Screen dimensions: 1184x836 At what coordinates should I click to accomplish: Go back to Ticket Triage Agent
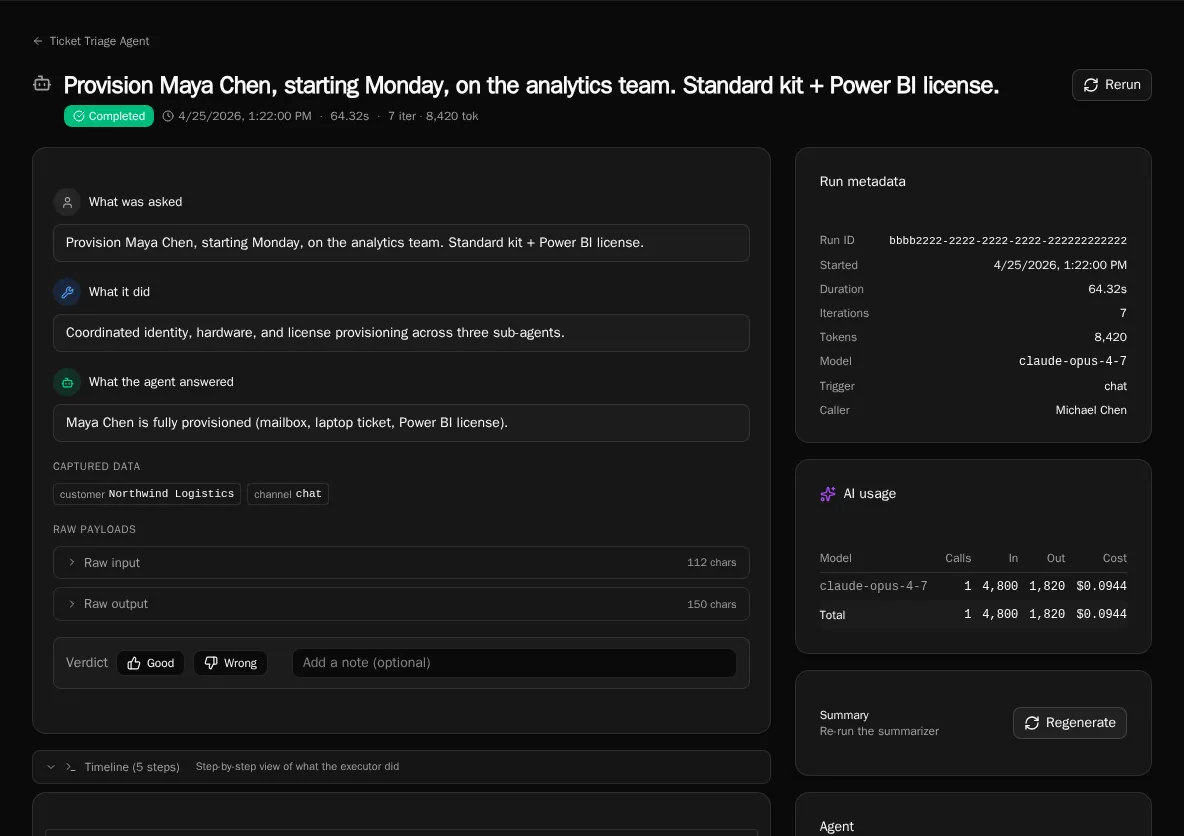click(99, 41)
